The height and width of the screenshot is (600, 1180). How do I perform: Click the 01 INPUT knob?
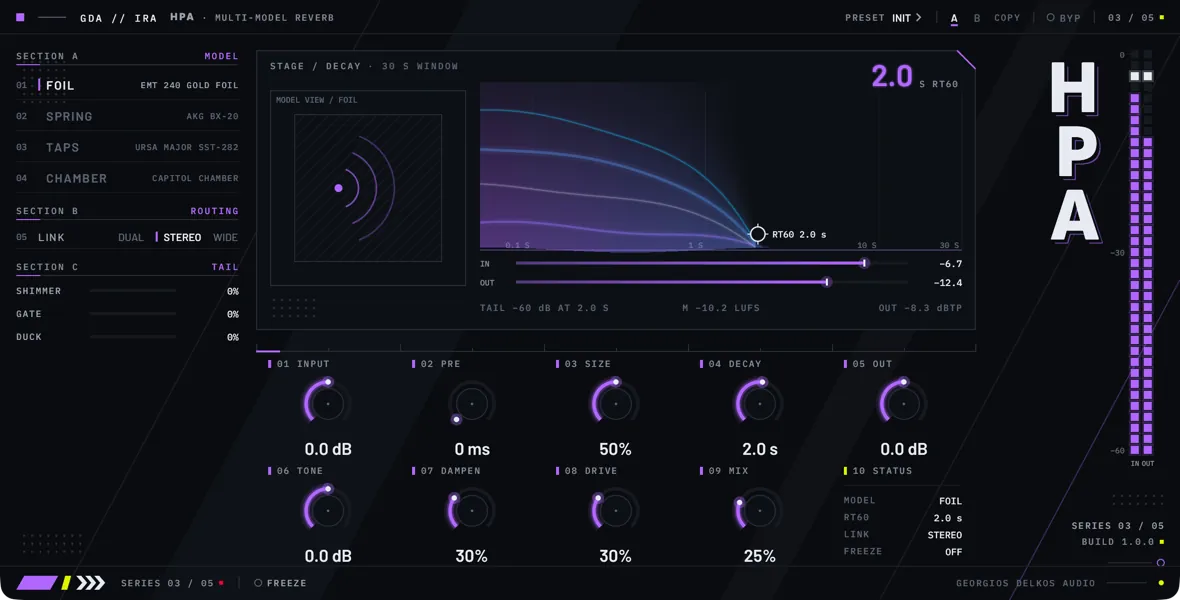tap(327, 404)
